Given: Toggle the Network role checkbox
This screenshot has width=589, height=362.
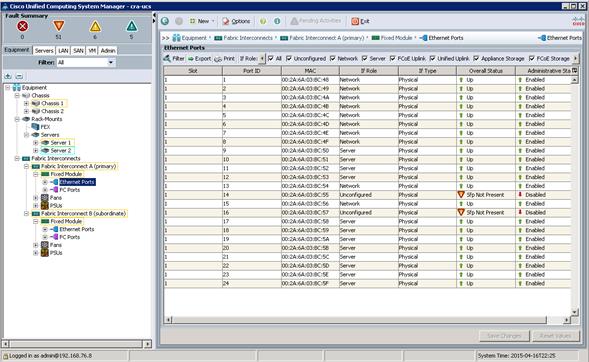Looking at the screenshot, I should tap(332, 59).
